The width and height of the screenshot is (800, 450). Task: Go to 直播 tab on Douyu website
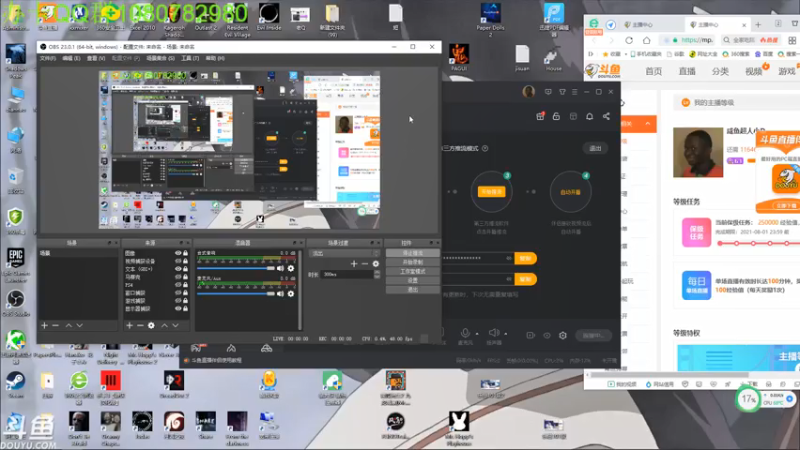pyautogui.click(x=687, y=71)
